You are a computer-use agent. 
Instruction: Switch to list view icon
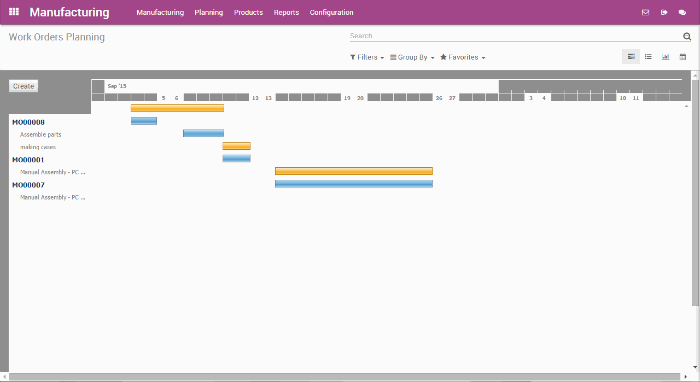[x=648, y=57]
